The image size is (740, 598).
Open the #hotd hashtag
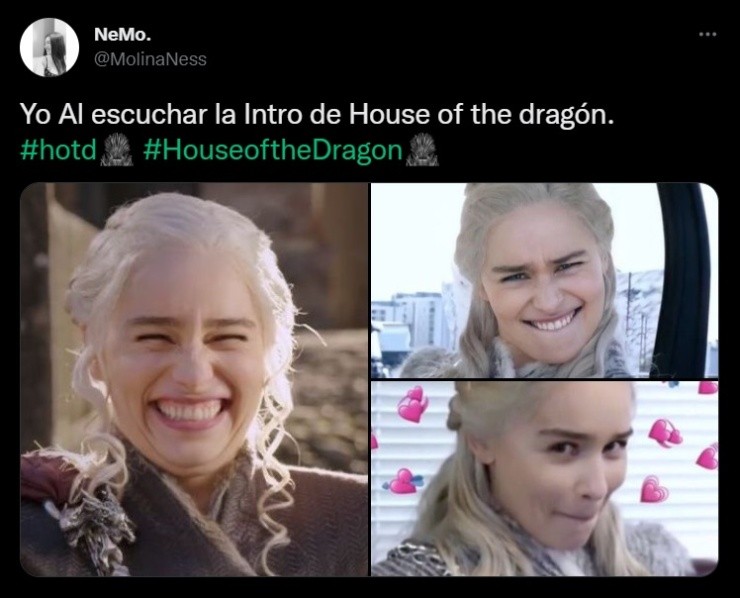pos(59,150)
